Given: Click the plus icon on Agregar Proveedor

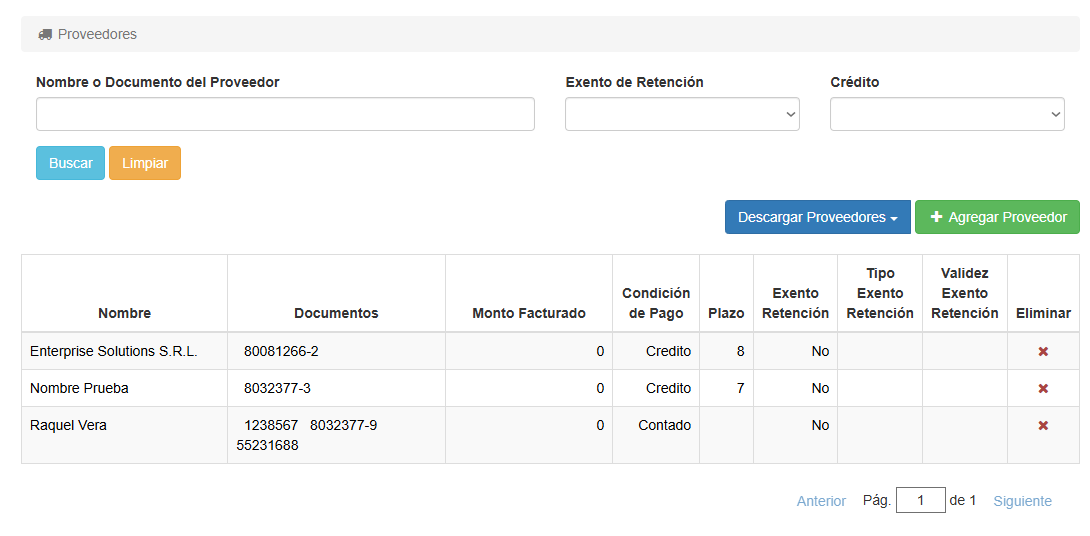Looking at the screenshot, I should pyautogui.click(x=936, y=217).
